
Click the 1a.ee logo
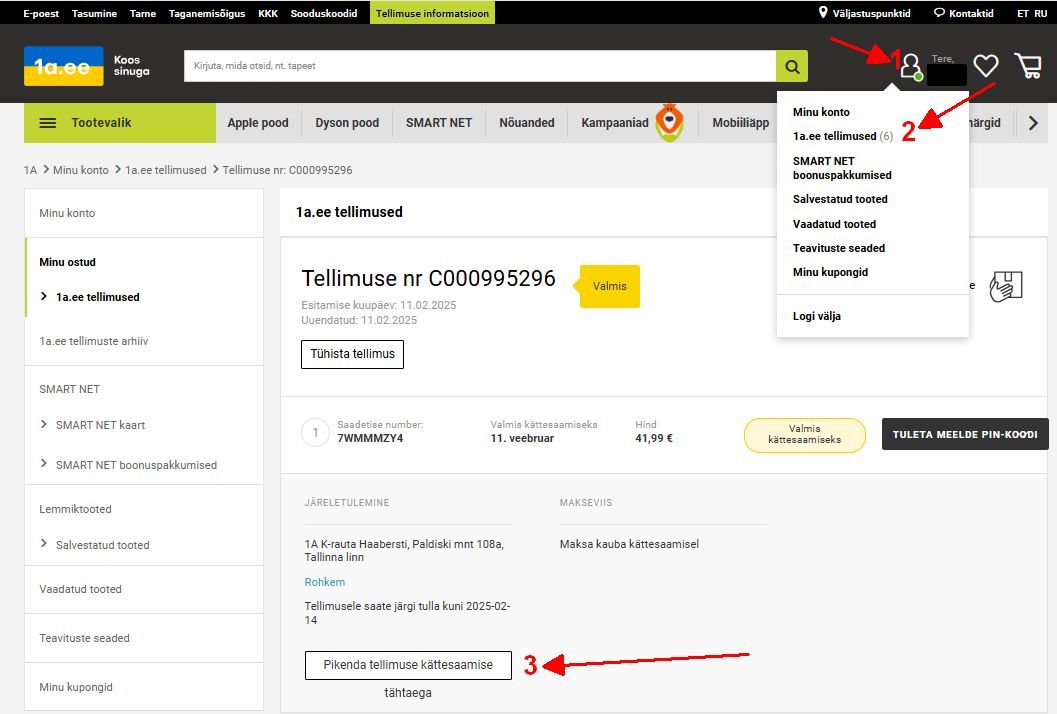pos(63,66)
